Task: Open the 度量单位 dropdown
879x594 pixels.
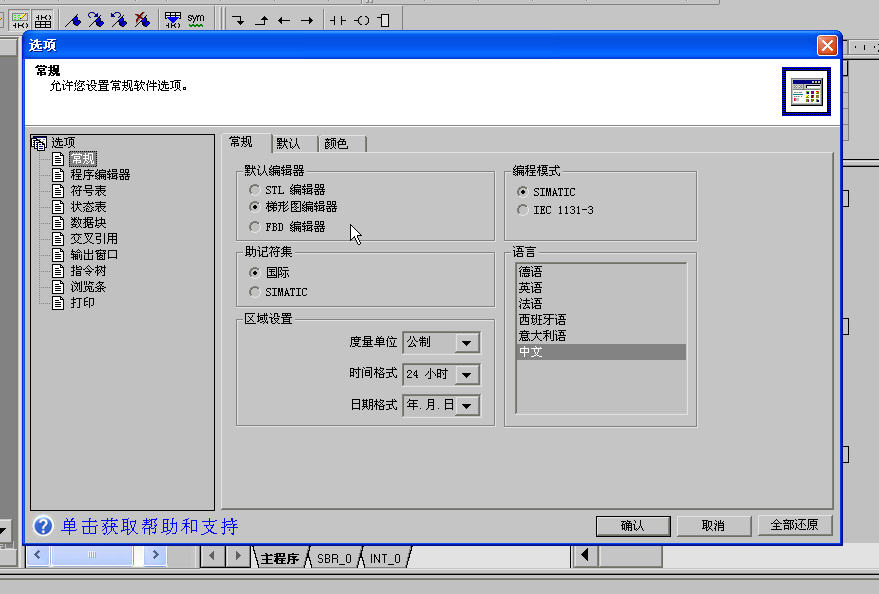Action: tap(466, 343)
